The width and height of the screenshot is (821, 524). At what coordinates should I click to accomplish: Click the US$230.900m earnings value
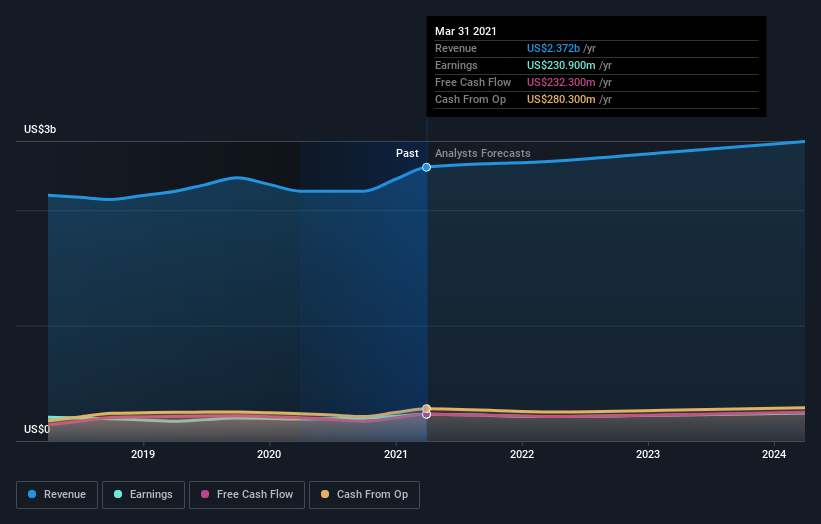pyautogui.click(x=561, y=65)
